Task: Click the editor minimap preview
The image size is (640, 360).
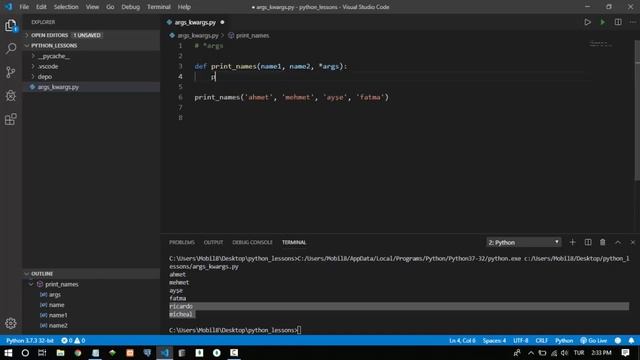Action: click(601, 44)
